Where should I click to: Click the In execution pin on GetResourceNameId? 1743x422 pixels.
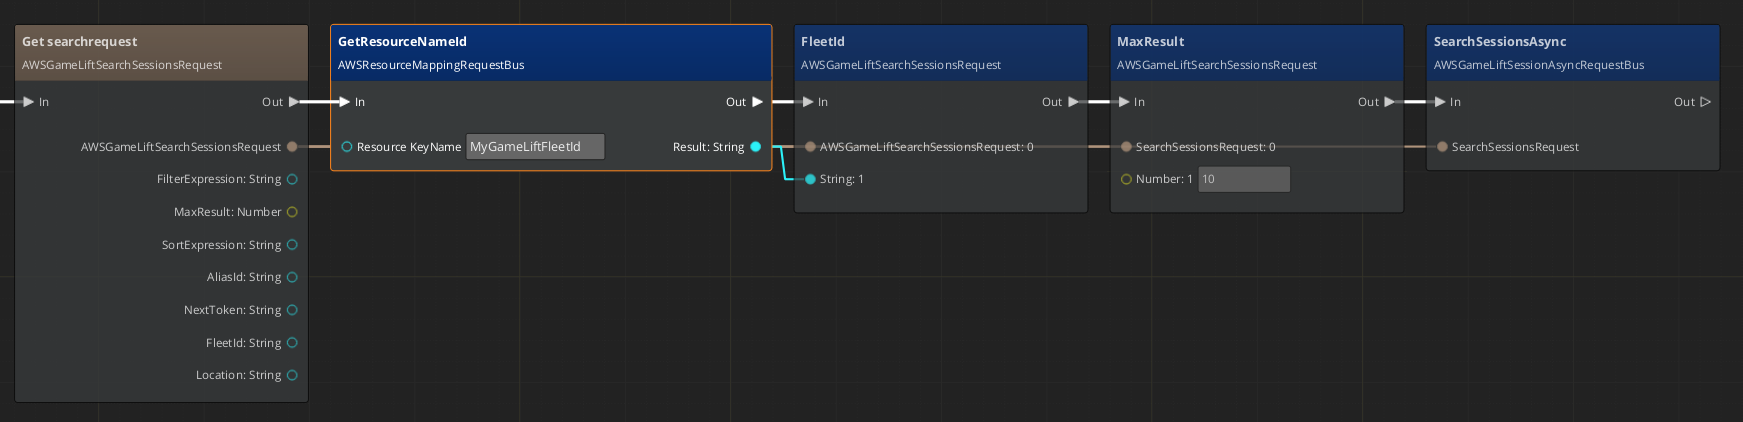tap(345, 102)
